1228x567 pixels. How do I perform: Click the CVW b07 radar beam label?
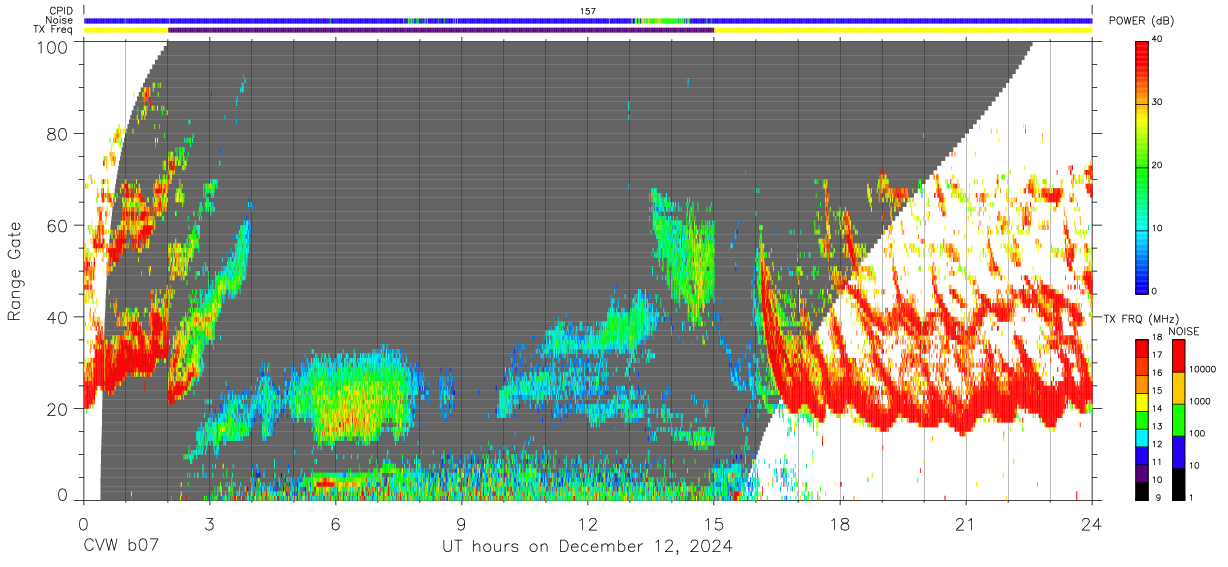tap(120, 547)
